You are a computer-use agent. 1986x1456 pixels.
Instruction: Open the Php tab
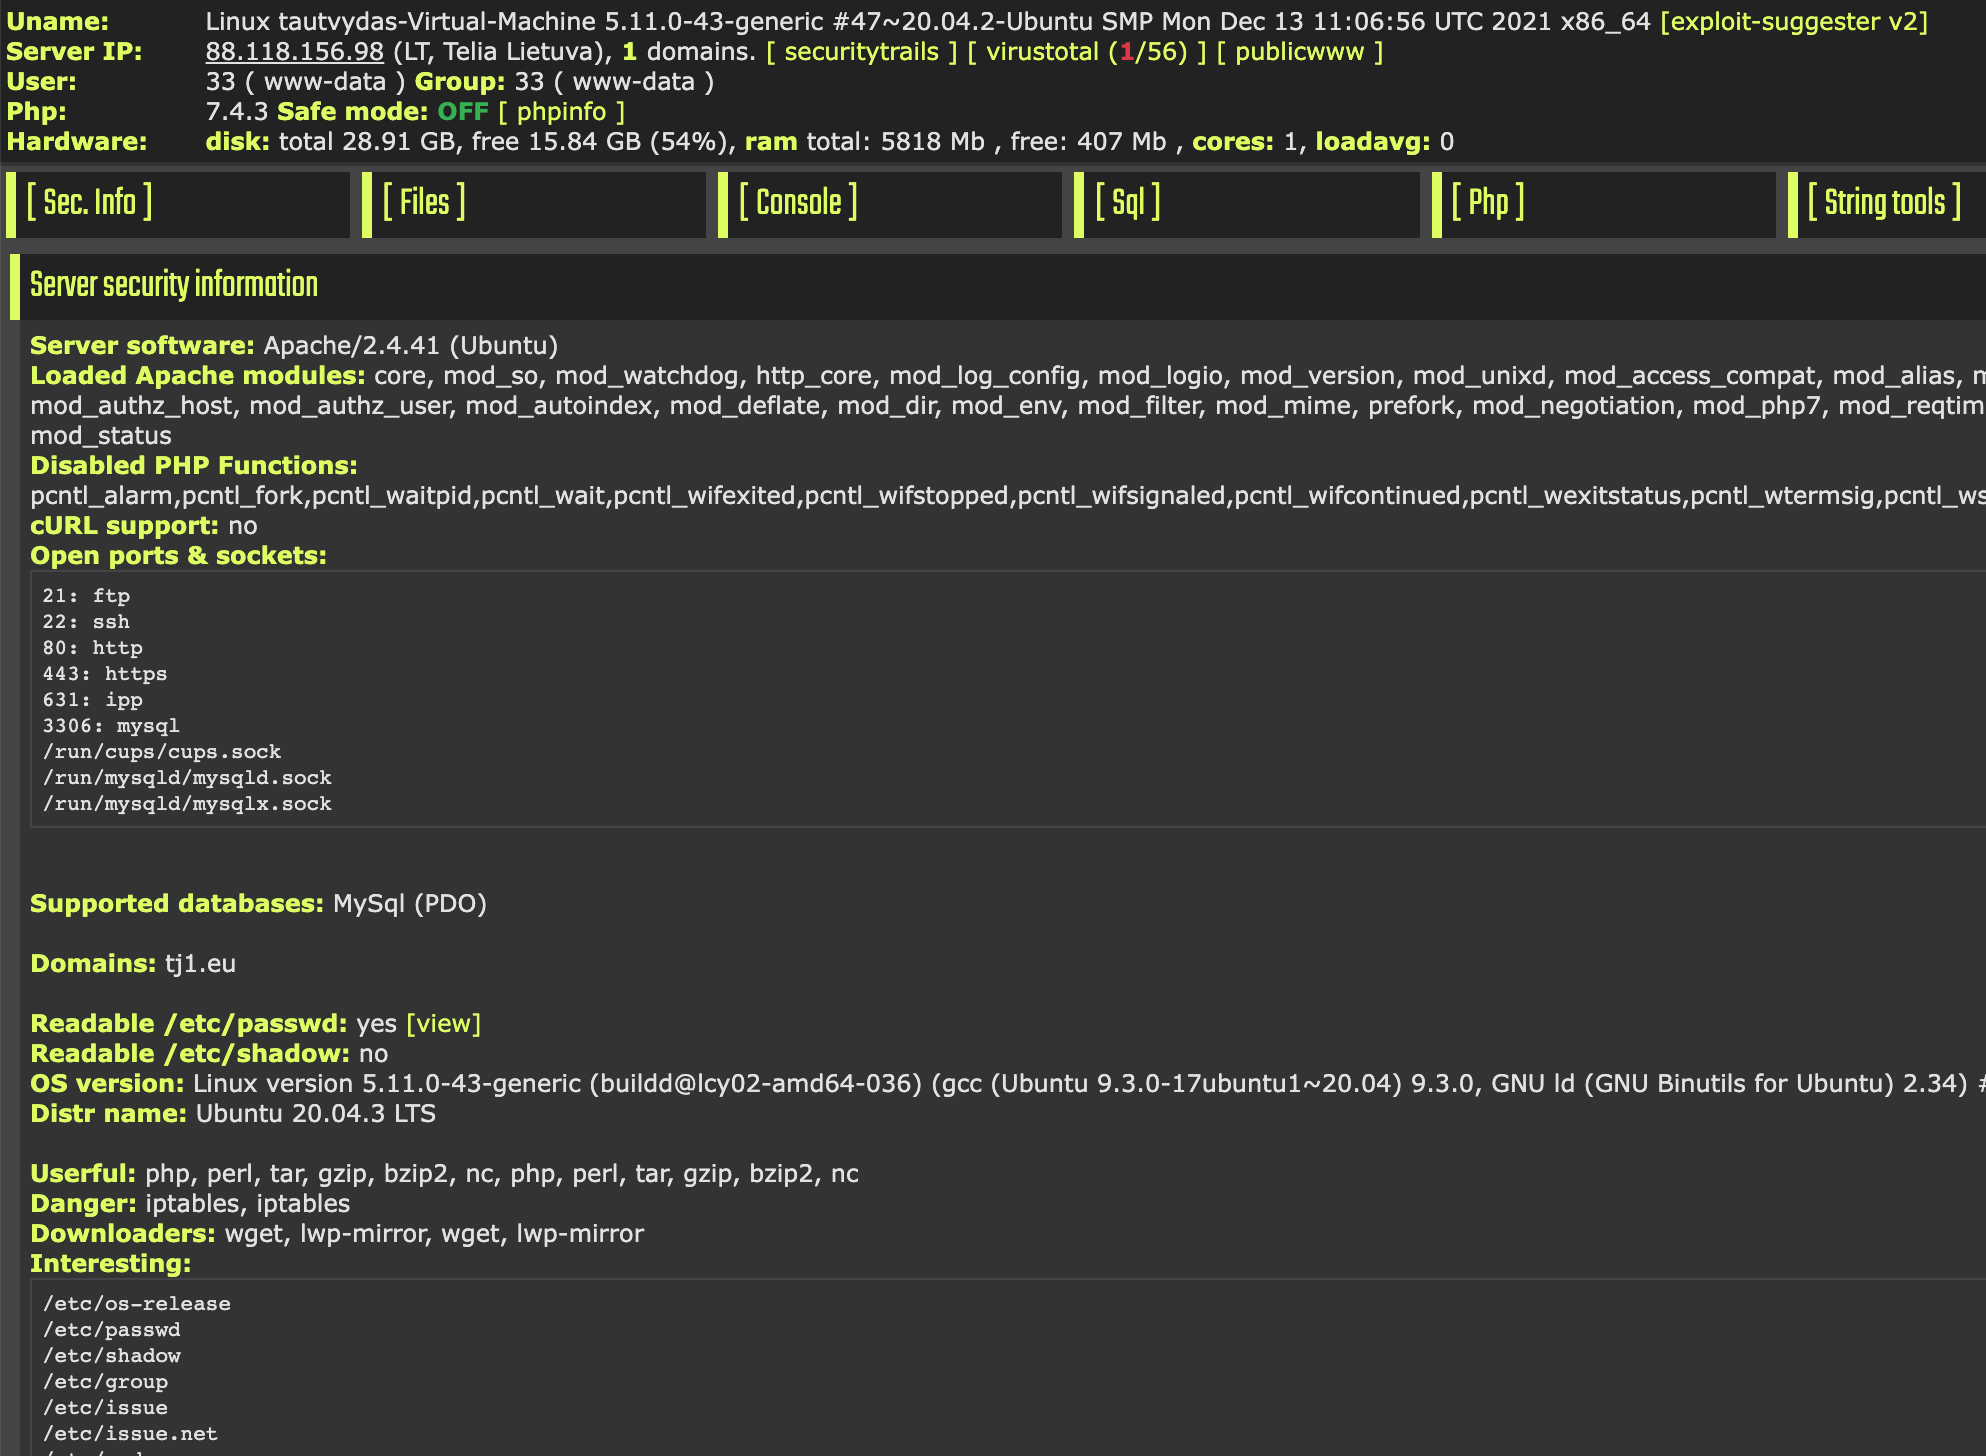[1487, 203]
